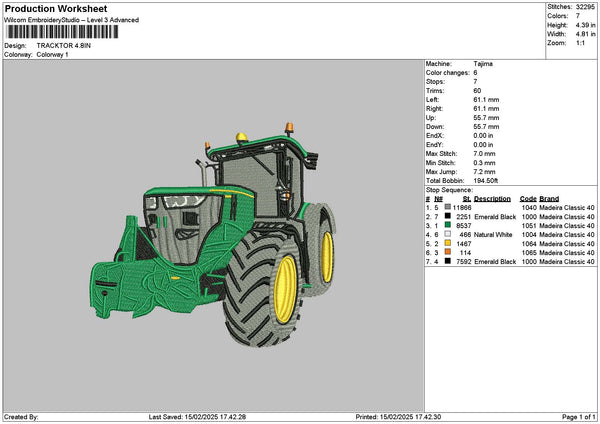Click the Production Worksheet title
This screenshot has height=424, width=600.
(49, 8)
